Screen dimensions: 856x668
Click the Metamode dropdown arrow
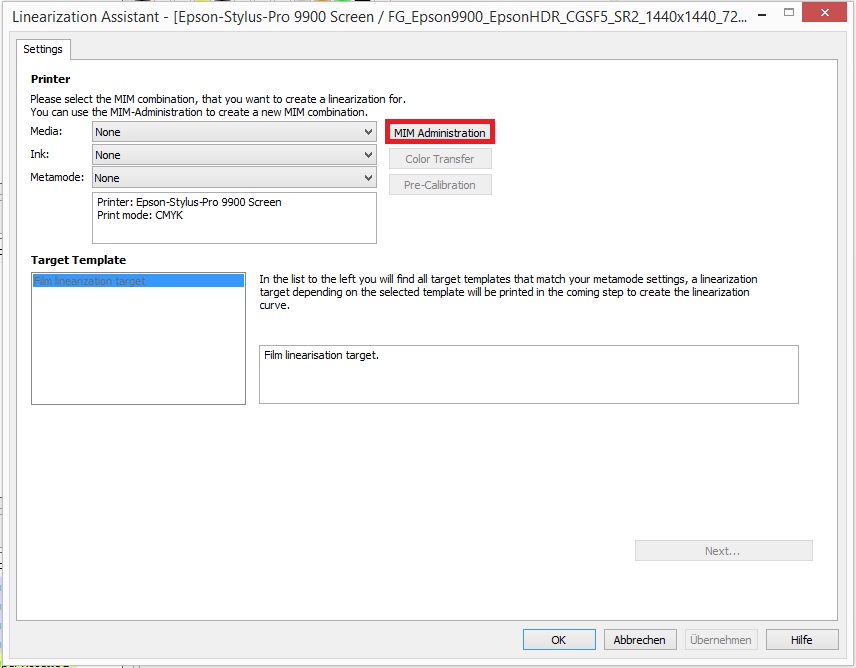tap(367, 177)
